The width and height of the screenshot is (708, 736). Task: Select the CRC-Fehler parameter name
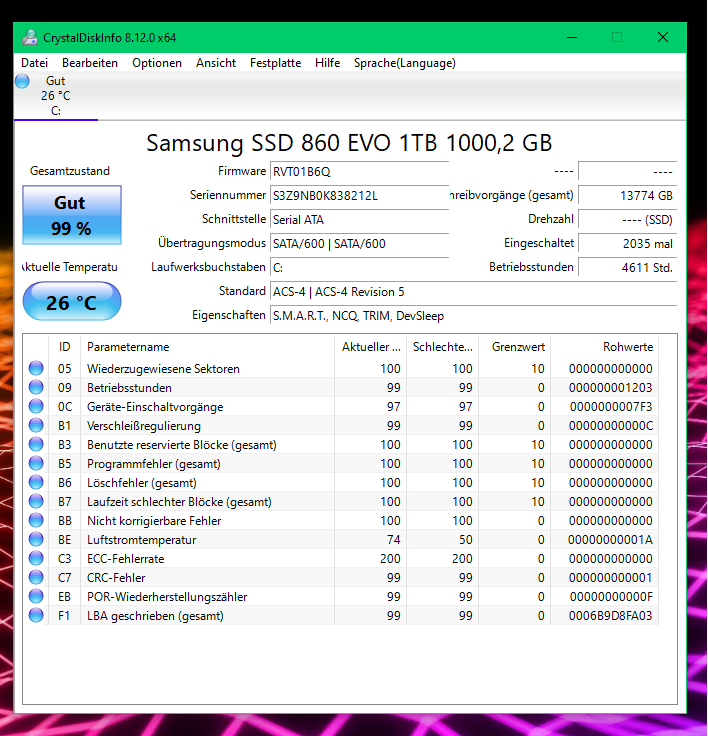116,578
